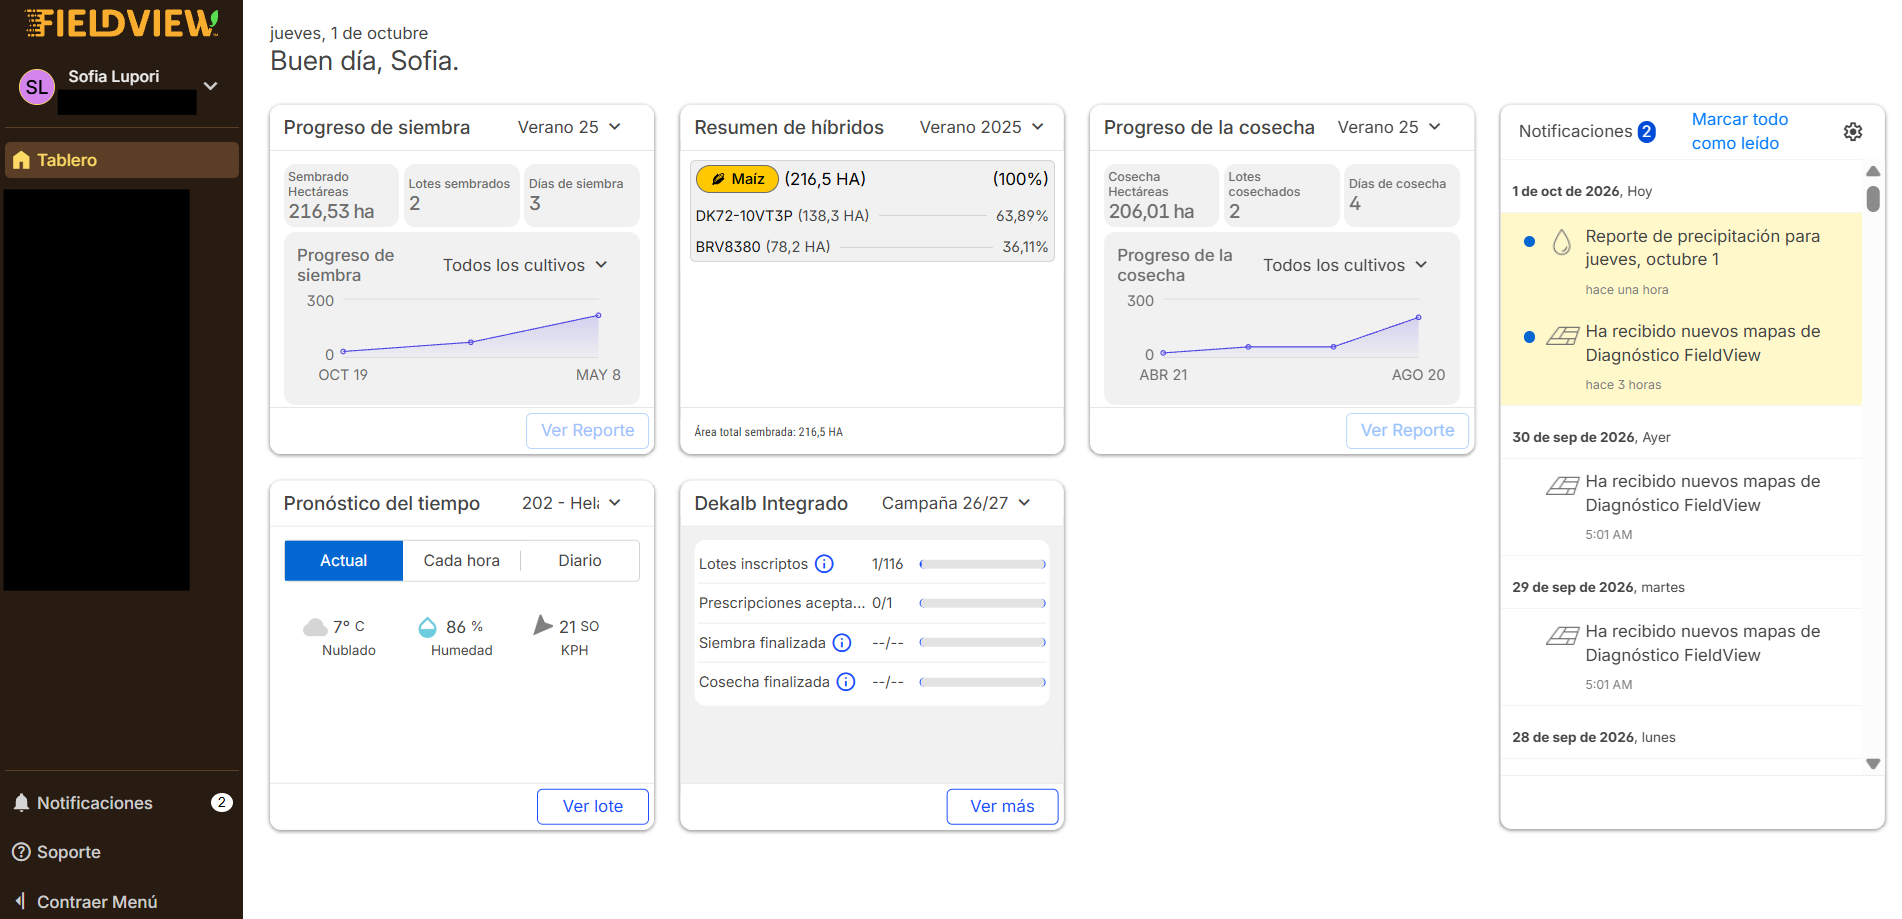
Task: Switch to the Diario weather tab
Action: pyautogui.click(x=580, y=561)
